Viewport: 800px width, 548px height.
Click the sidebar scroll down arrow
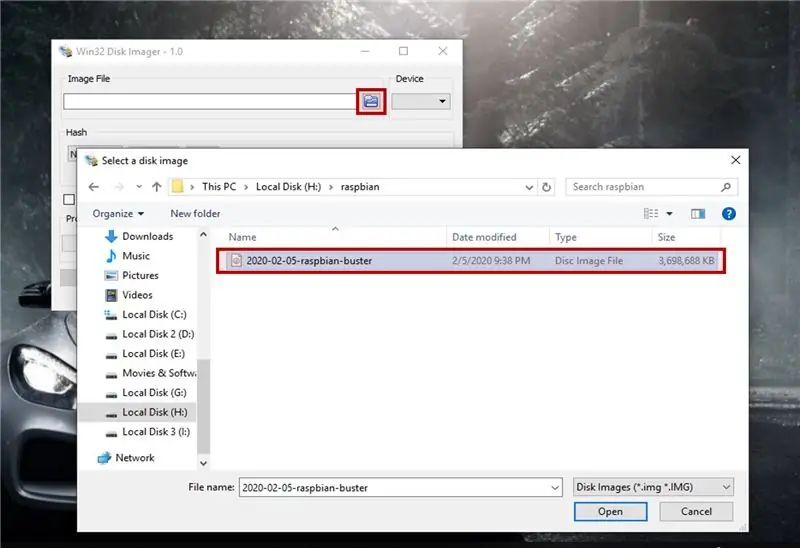click(x=204, y=463)
